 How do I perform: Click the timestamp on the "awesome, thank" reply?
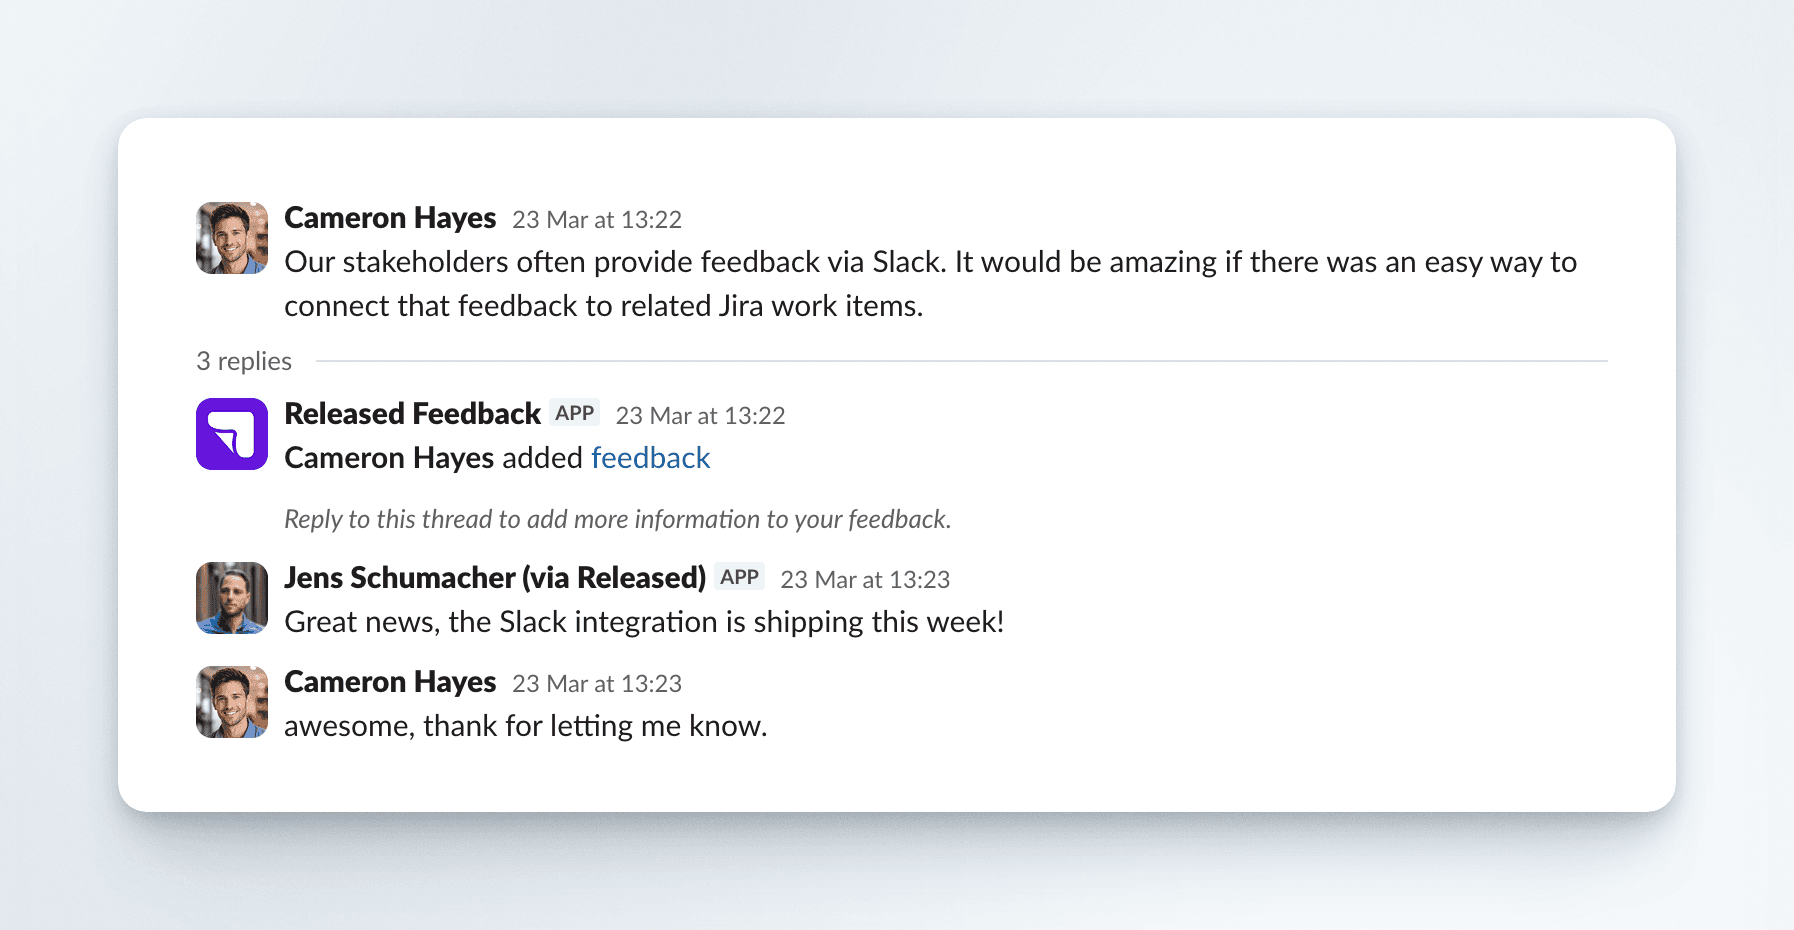coord(597,684)
